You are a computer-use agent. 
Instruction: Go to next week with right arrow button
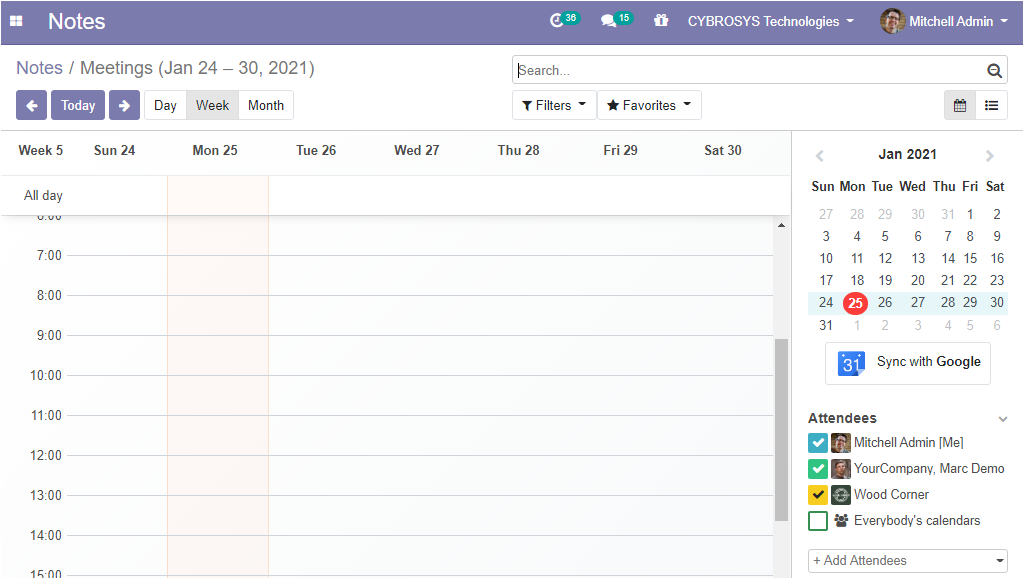[x=124, y=105]
